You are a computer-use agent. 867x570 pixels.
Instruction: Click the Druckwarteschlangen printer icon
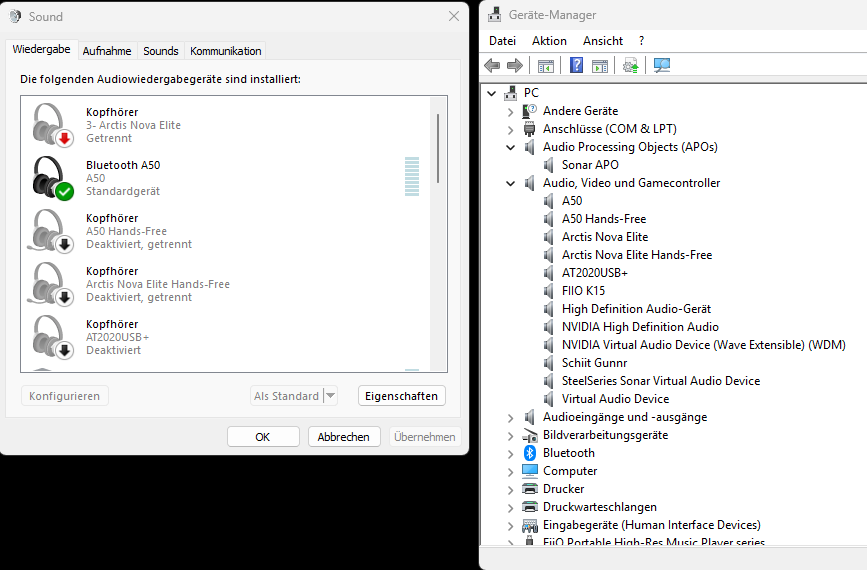tap(530, 507)
